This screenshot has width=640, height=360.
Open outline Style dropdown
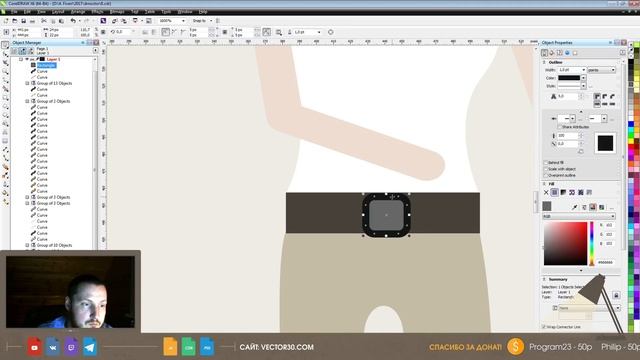(x=583, y=86)
